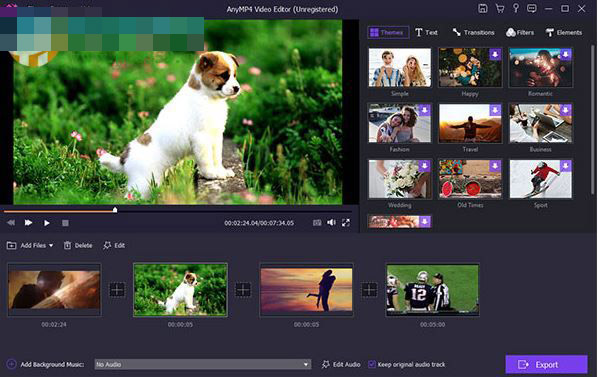Click the previous frame playback button
The width and height of the screenshot is (598, 377).
click(x=11, y=223)
